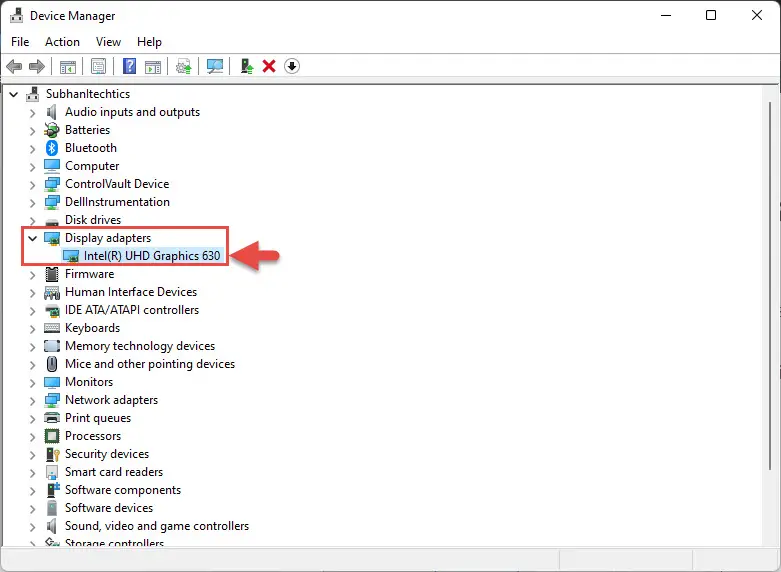Click the Firmware chip icon
Screen dimensions: 781x572
pos(52,274)
